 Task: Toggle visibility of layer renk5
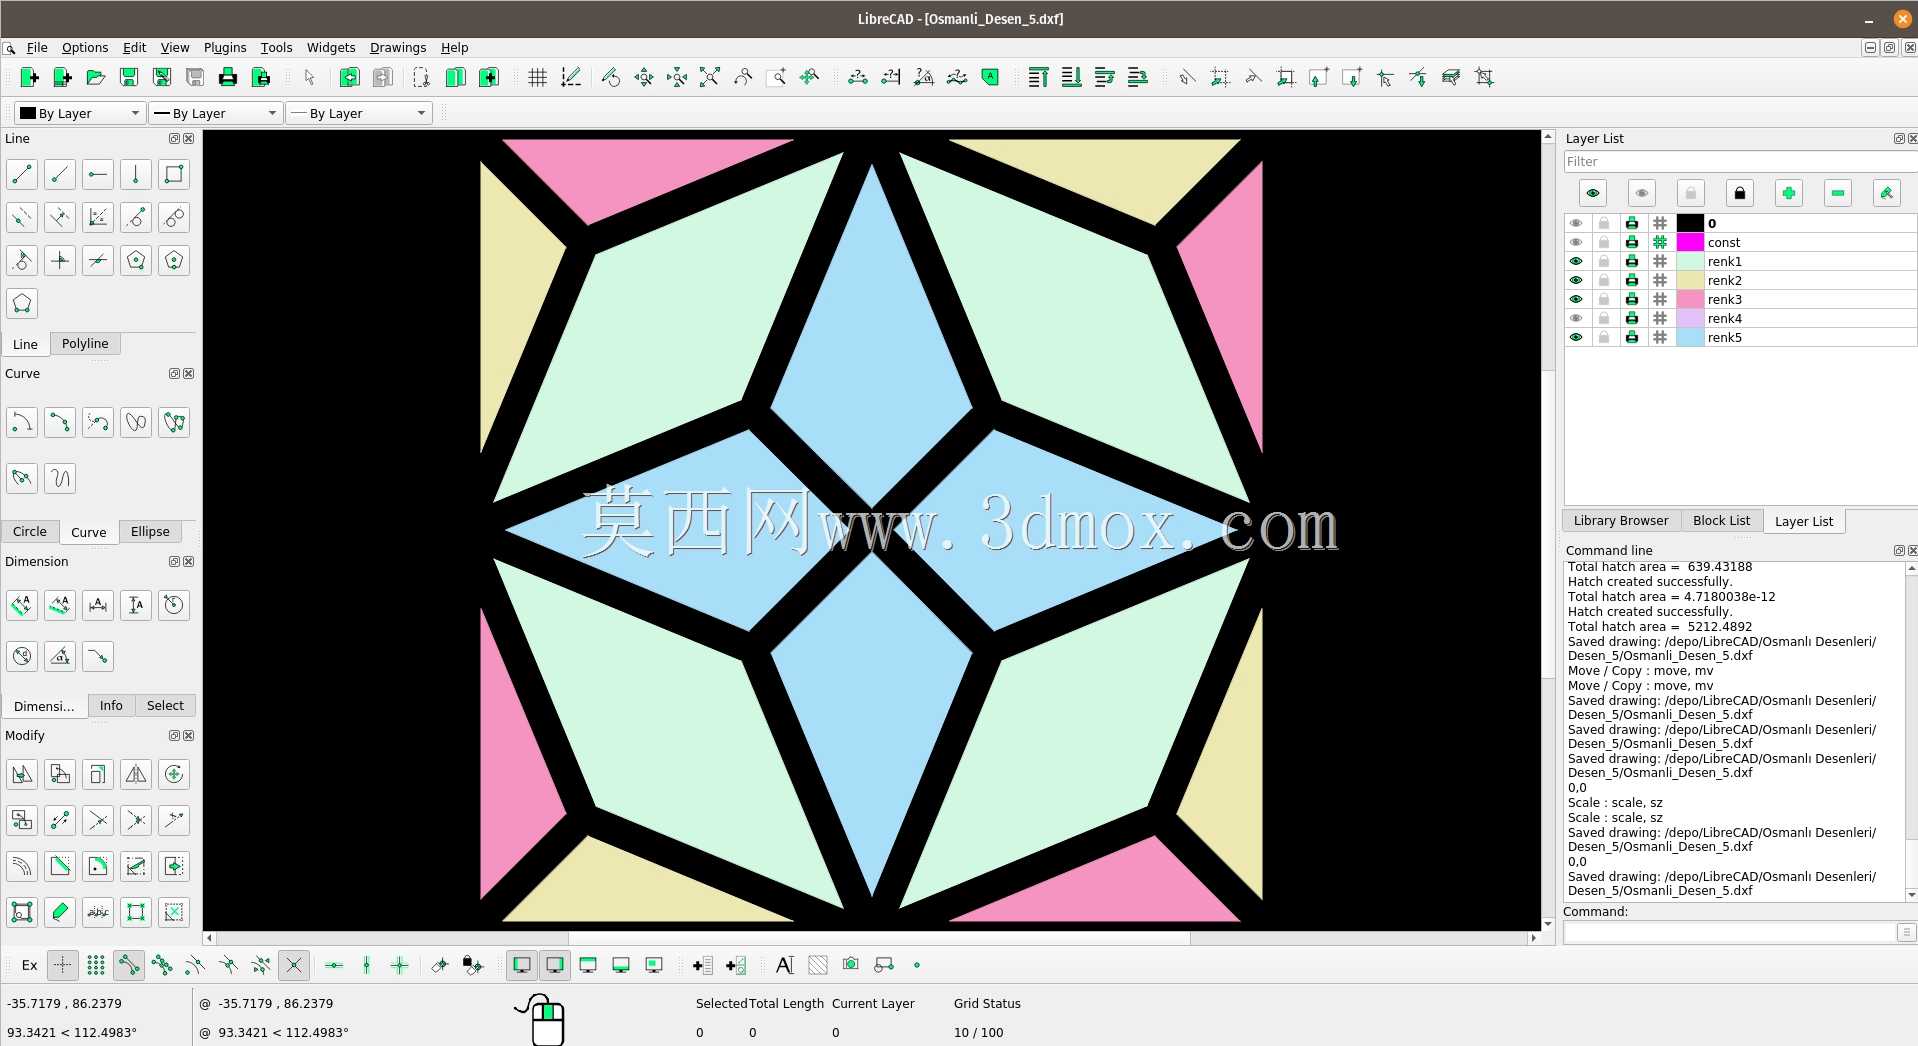coord(1577,338)
